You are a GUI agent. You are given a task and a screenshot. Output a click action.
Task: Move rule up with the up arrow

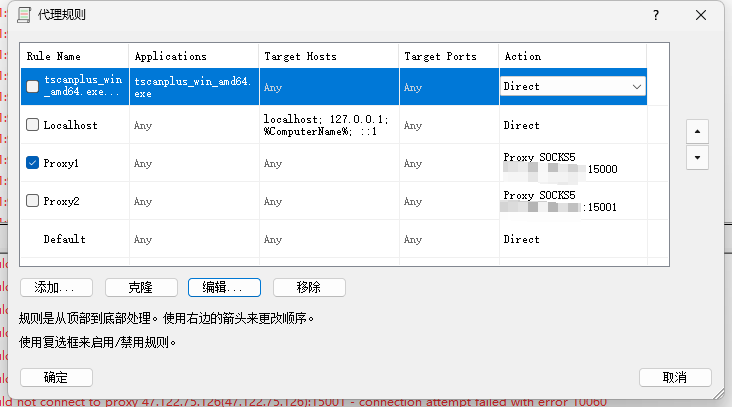tap(697, 132)
